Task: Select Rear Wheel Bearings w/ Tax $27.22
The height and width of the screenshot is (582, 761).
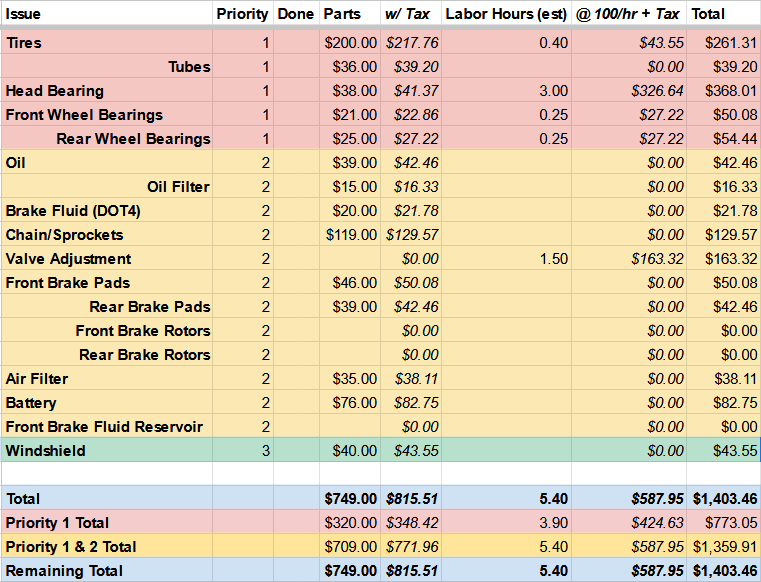Action: pos(412,139)
